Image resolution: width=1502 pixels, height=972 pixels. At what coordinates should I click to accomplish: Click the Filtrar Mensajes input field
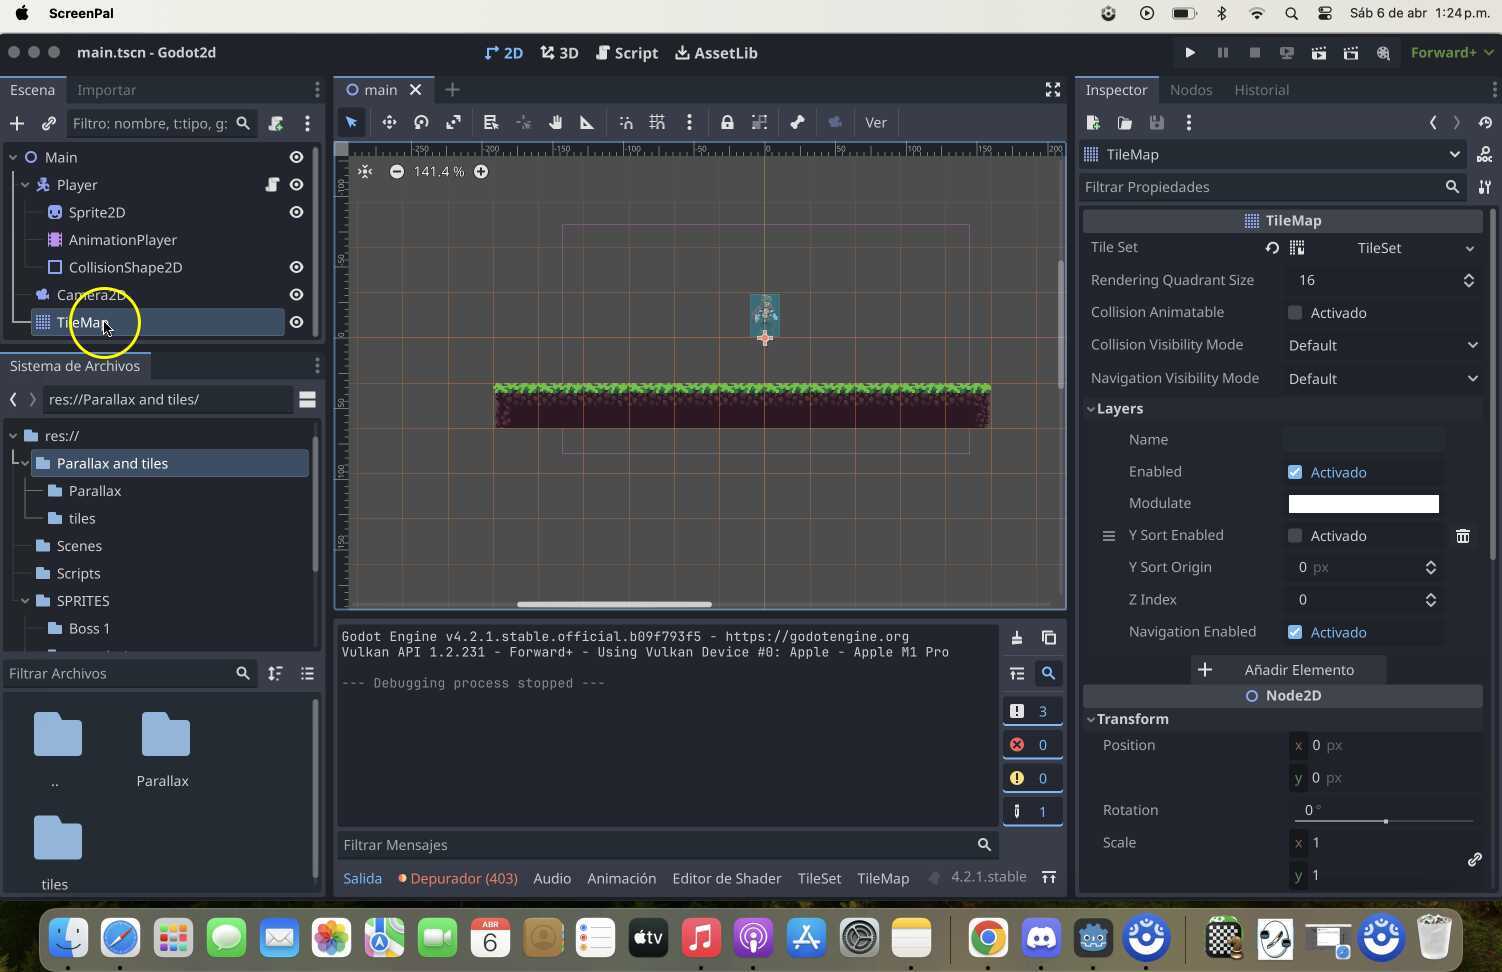(x=668, y=845)
